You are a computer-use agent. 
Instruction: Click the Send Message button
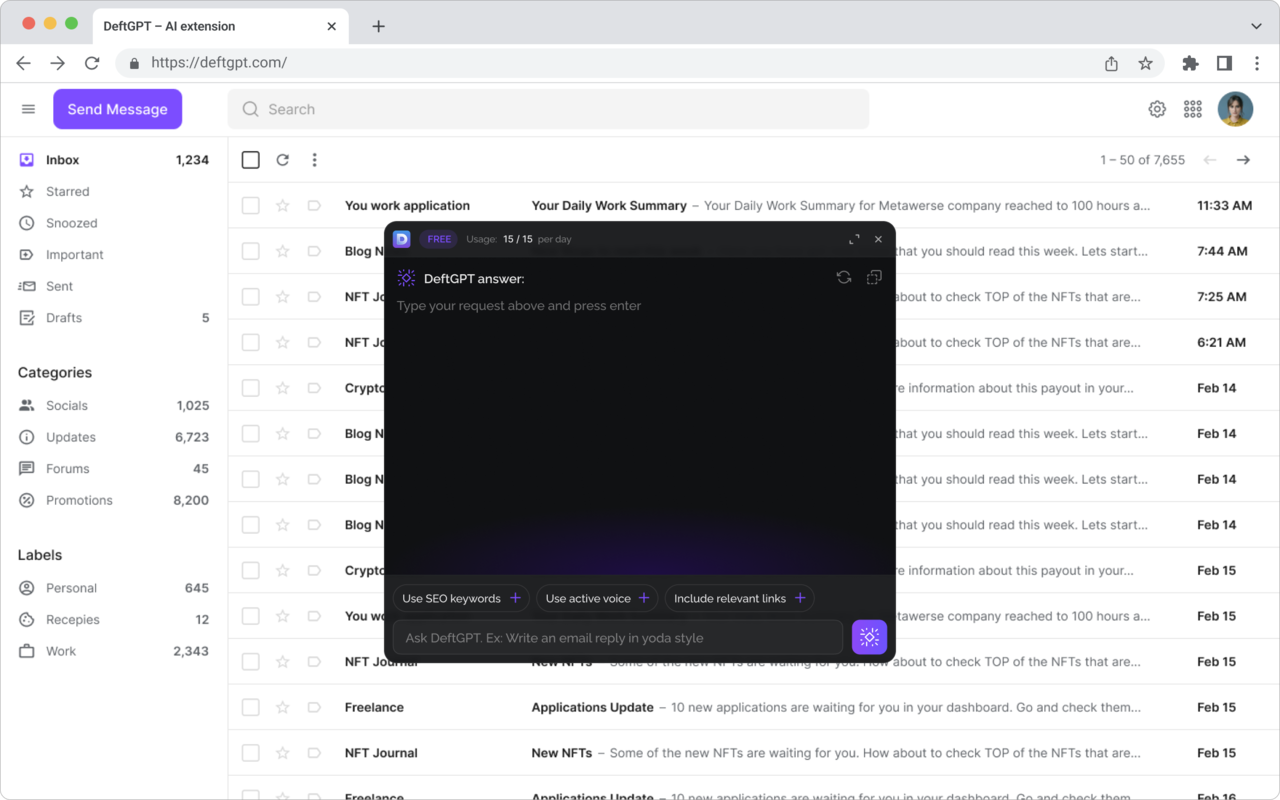tap(117, 109)
